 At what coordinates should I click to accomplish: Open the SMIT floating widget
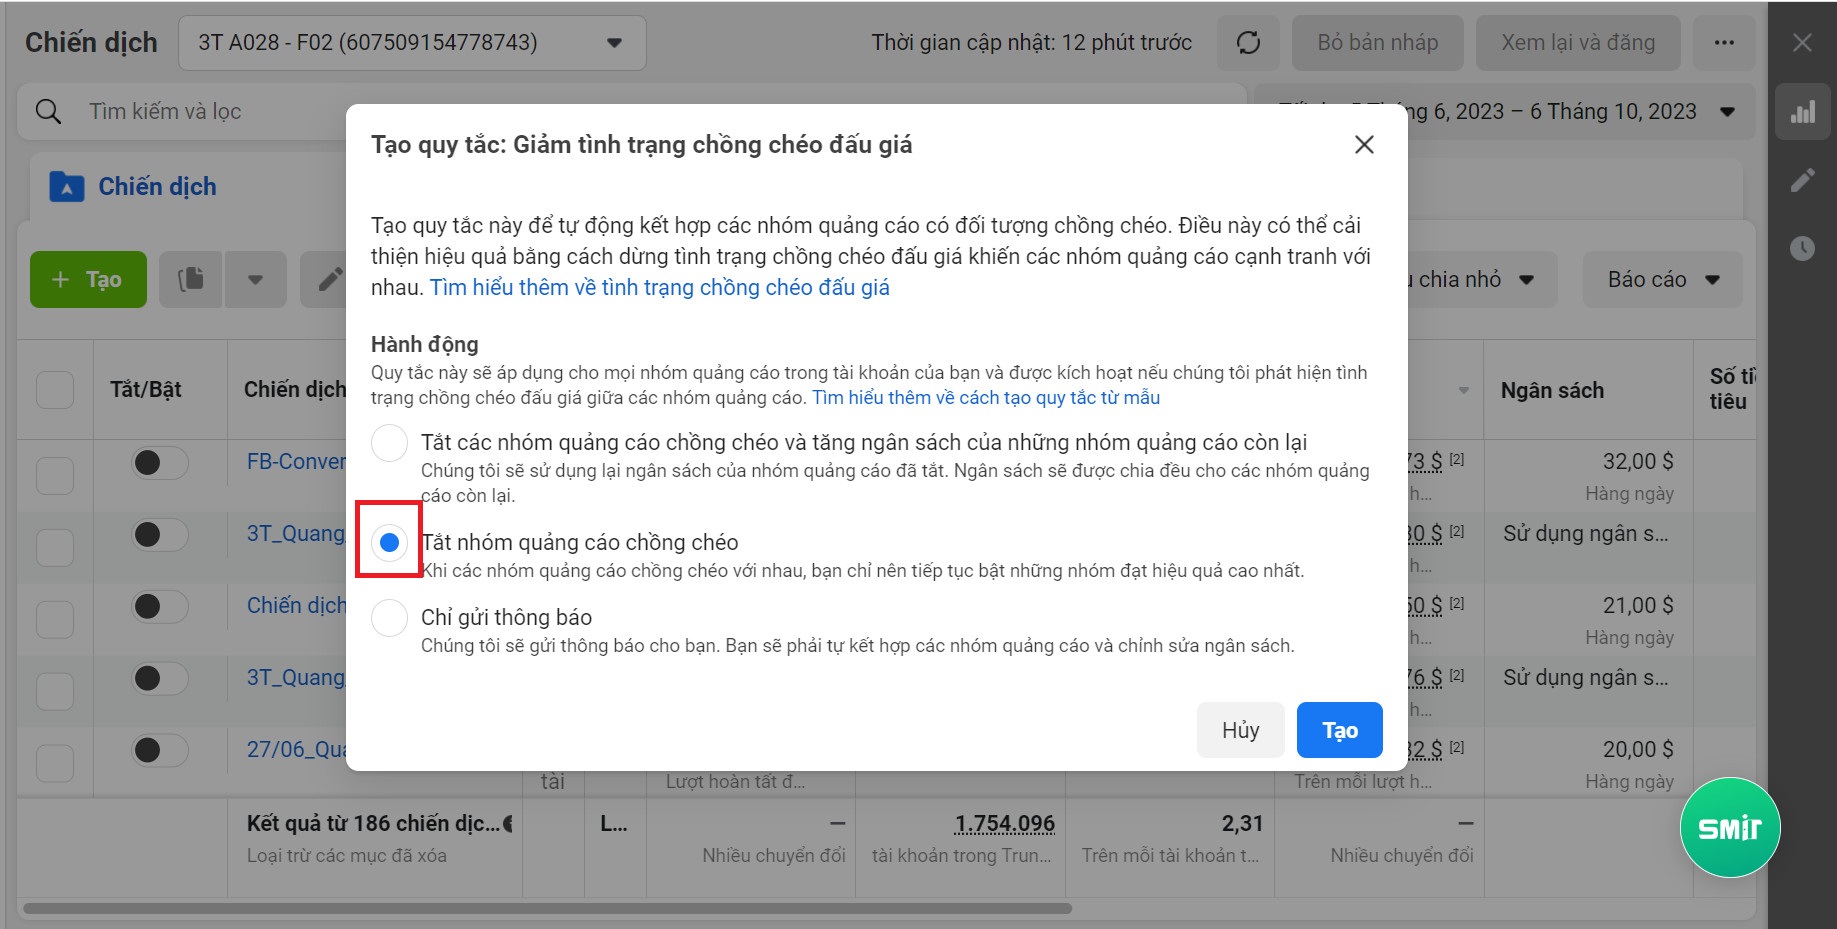point(1730,828)
